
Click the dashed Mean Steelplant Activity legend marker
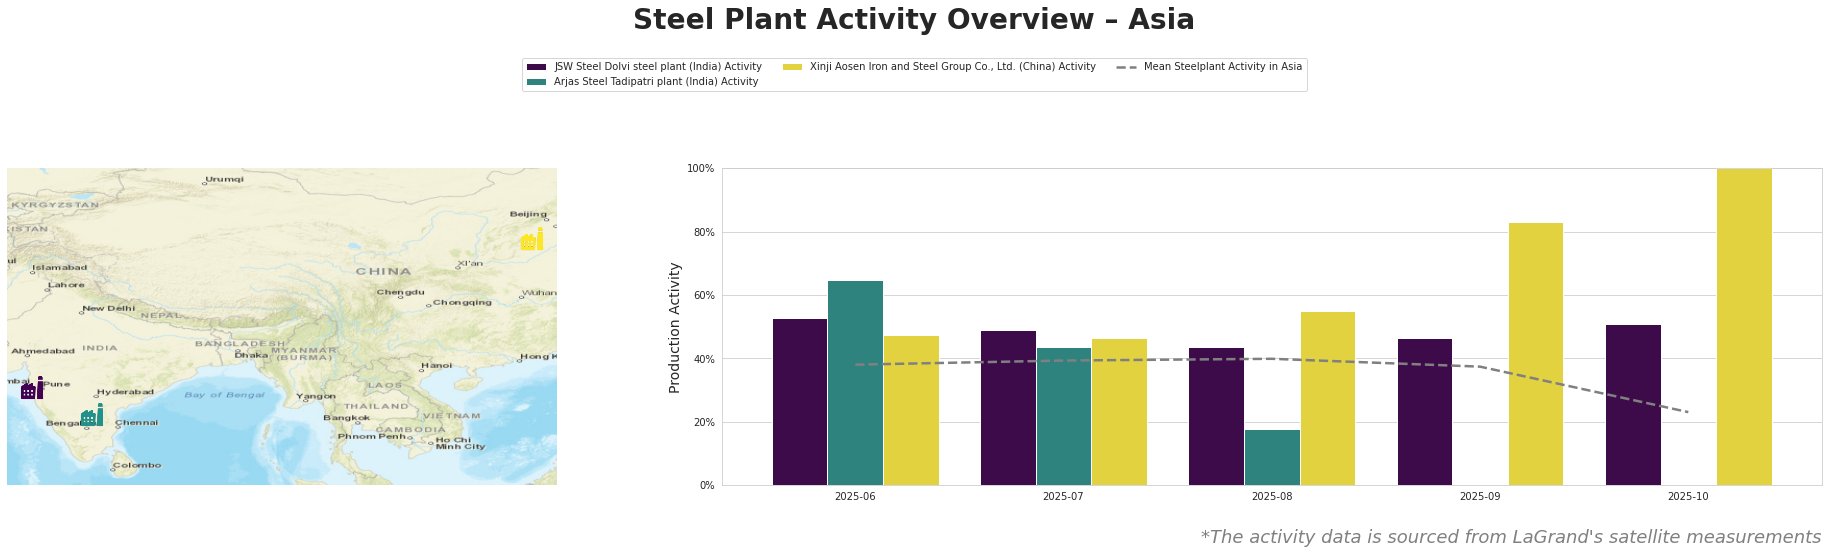click(1126, 67)
